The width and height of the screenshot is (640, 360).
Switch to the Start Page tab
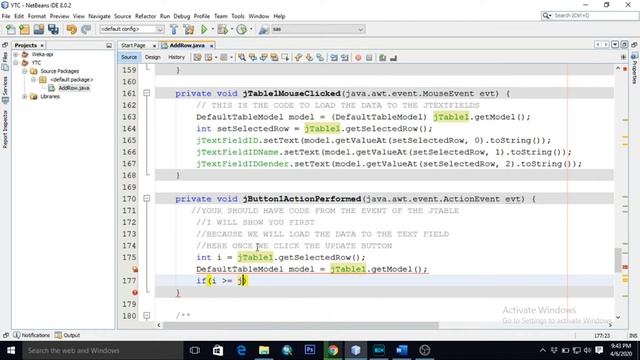pyautogui.click(x=133, y=45)
